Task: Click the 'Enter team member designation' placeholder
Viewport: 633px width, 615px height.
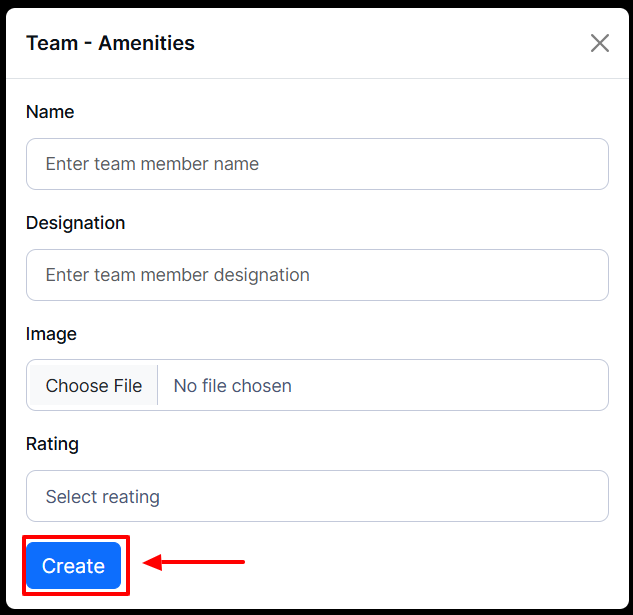Action: [x=177, y=275]
